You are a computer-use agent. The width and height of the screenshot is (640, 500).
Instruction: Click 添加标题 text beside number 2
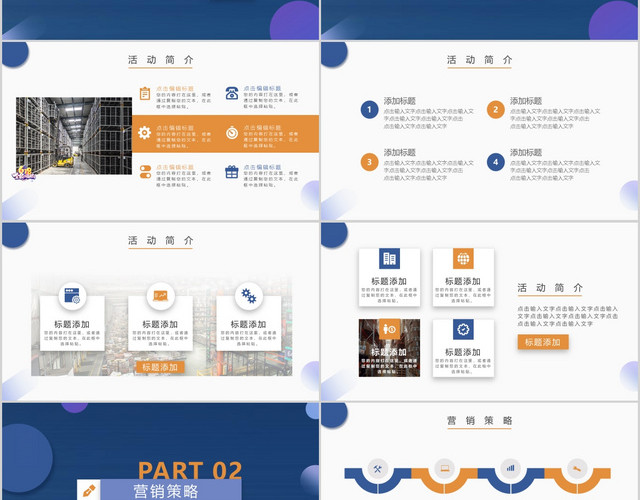coord(526,101)
